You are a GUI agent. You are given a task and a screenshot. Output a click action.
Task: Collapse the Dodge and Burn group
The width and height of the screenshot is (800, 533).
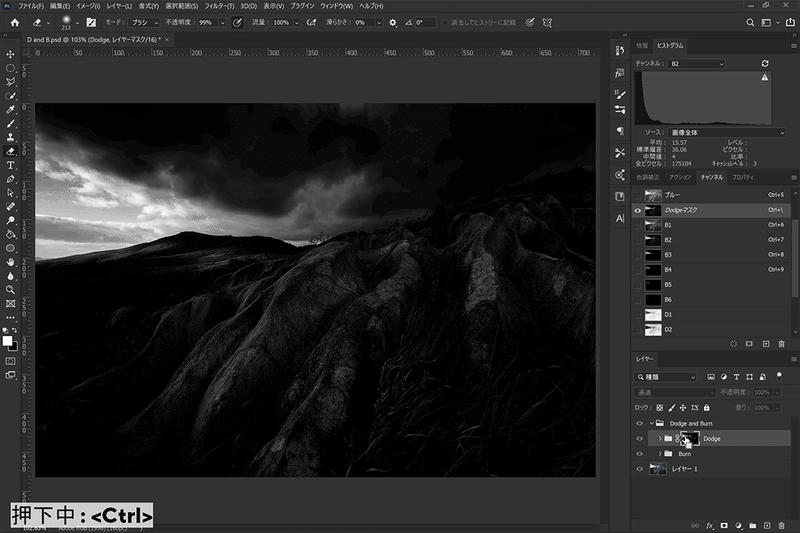[x=650, y=423]
